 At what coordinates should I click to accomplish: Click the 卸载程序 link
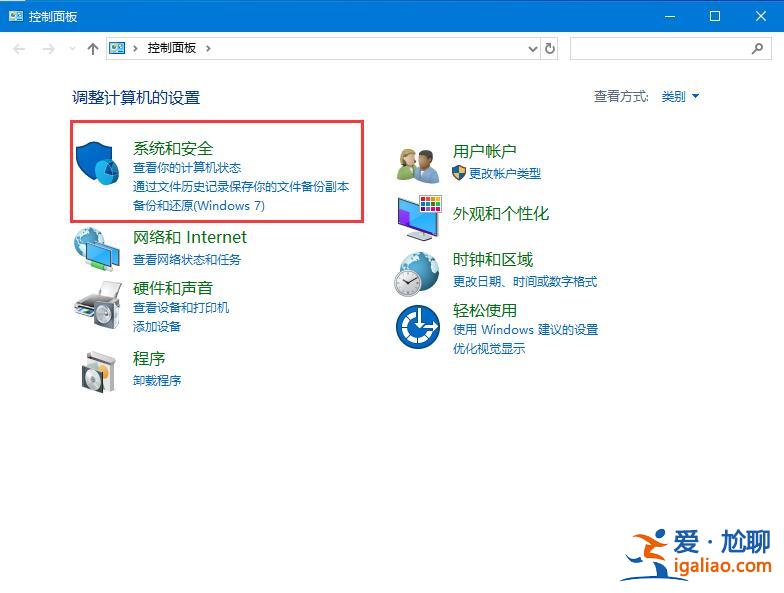[157, 380]
